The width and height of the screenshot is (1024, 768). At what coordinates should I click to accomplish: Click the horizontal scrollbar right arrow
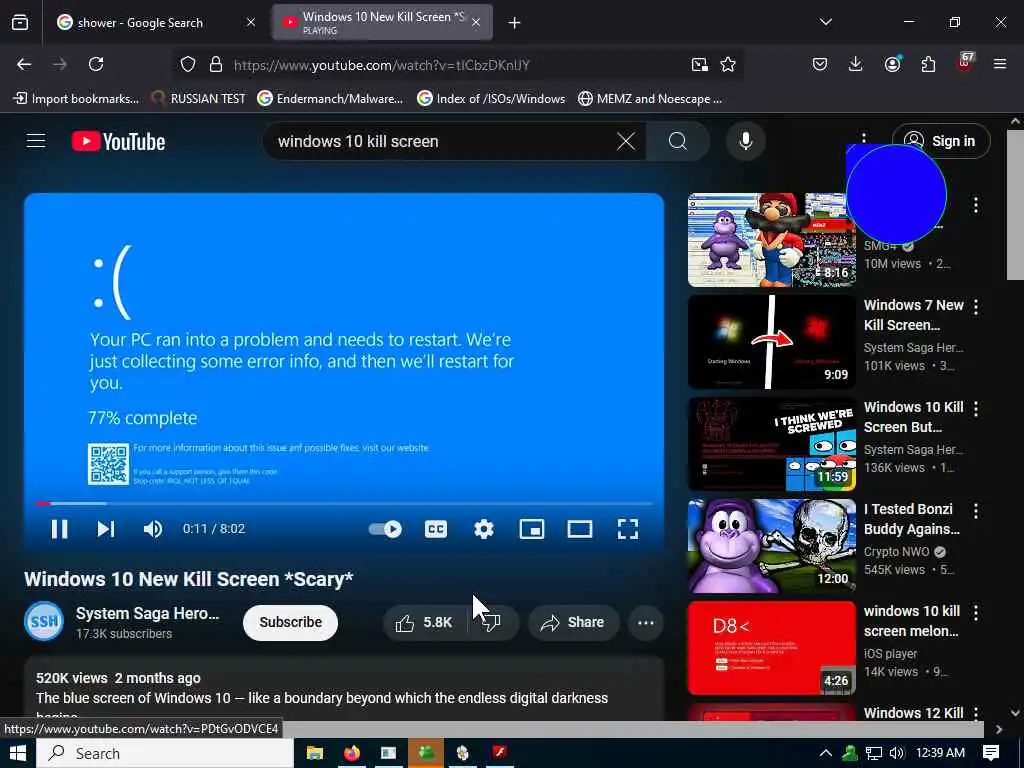point(999,729)
